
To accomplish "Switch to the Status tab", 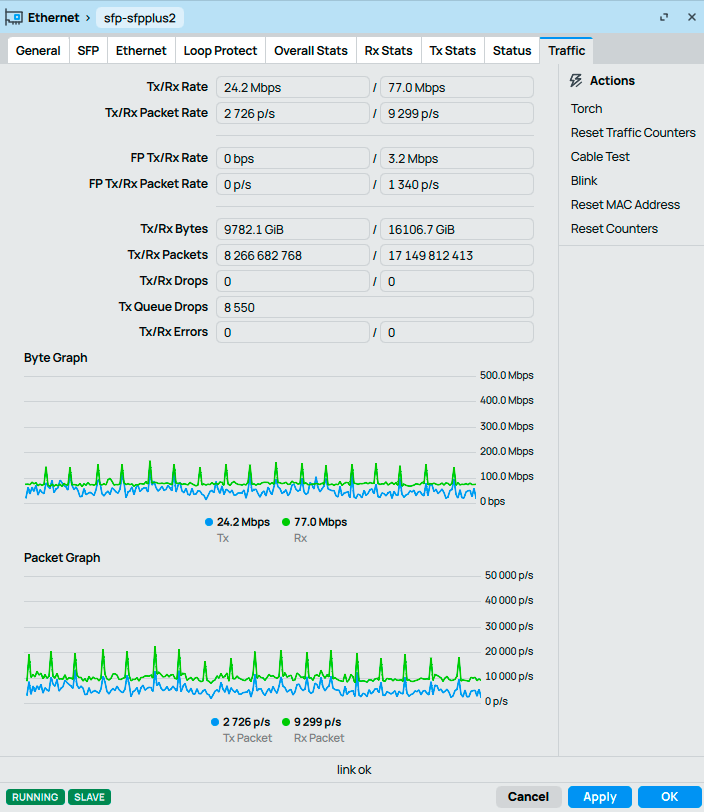I will [512, 51].
